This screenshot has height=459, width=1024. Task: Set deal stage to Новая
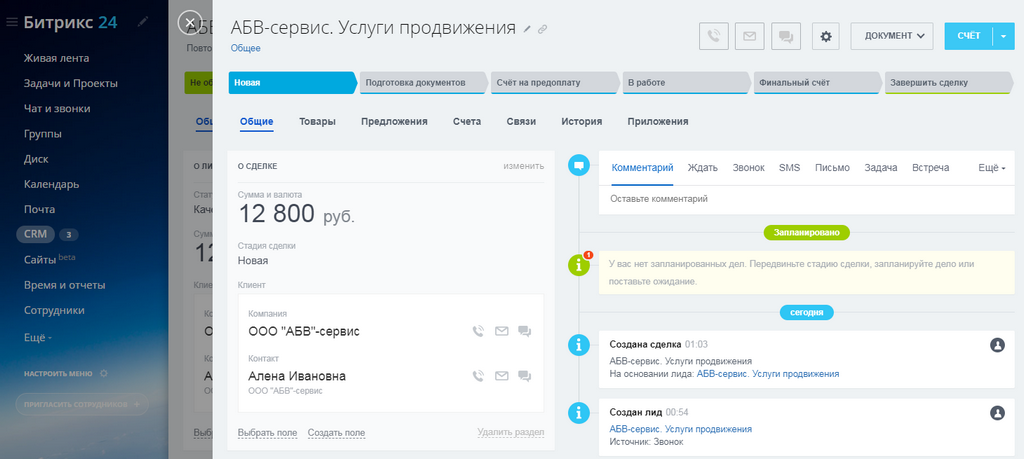point(293,83)
